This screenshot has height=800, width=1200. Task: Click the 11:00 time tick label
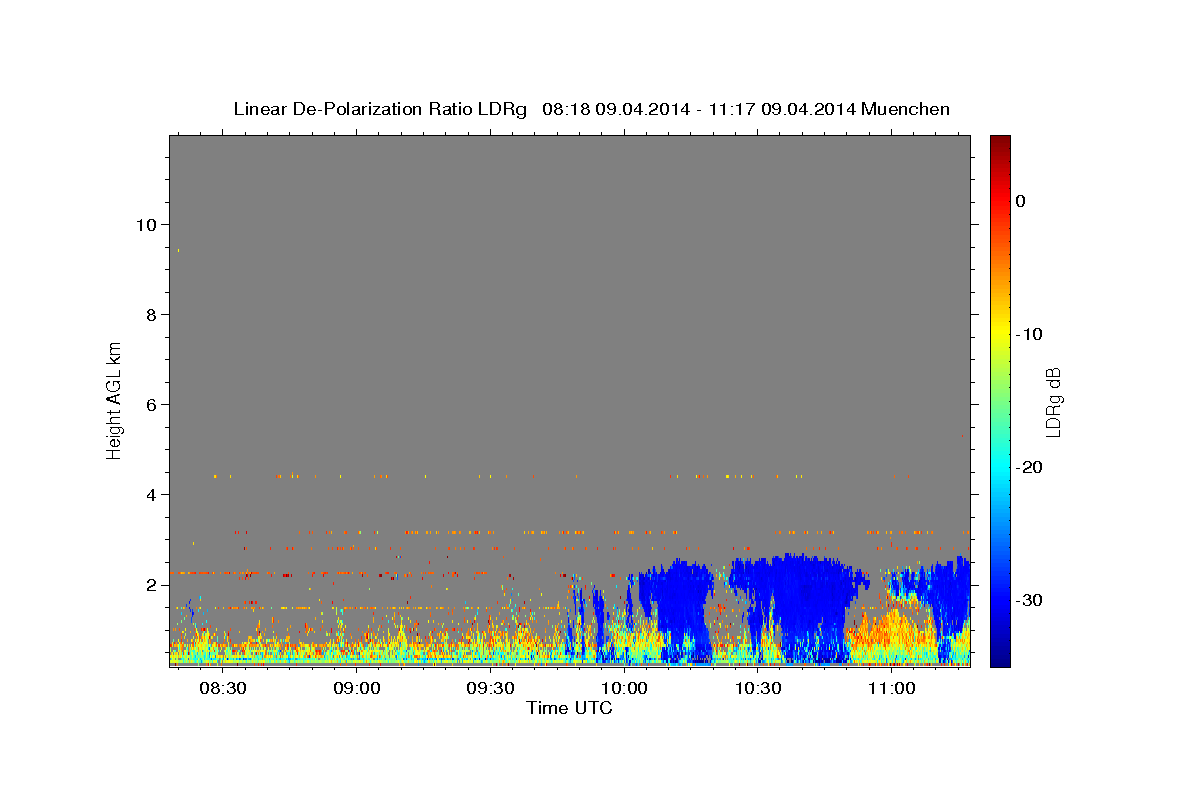coord(892,689)
